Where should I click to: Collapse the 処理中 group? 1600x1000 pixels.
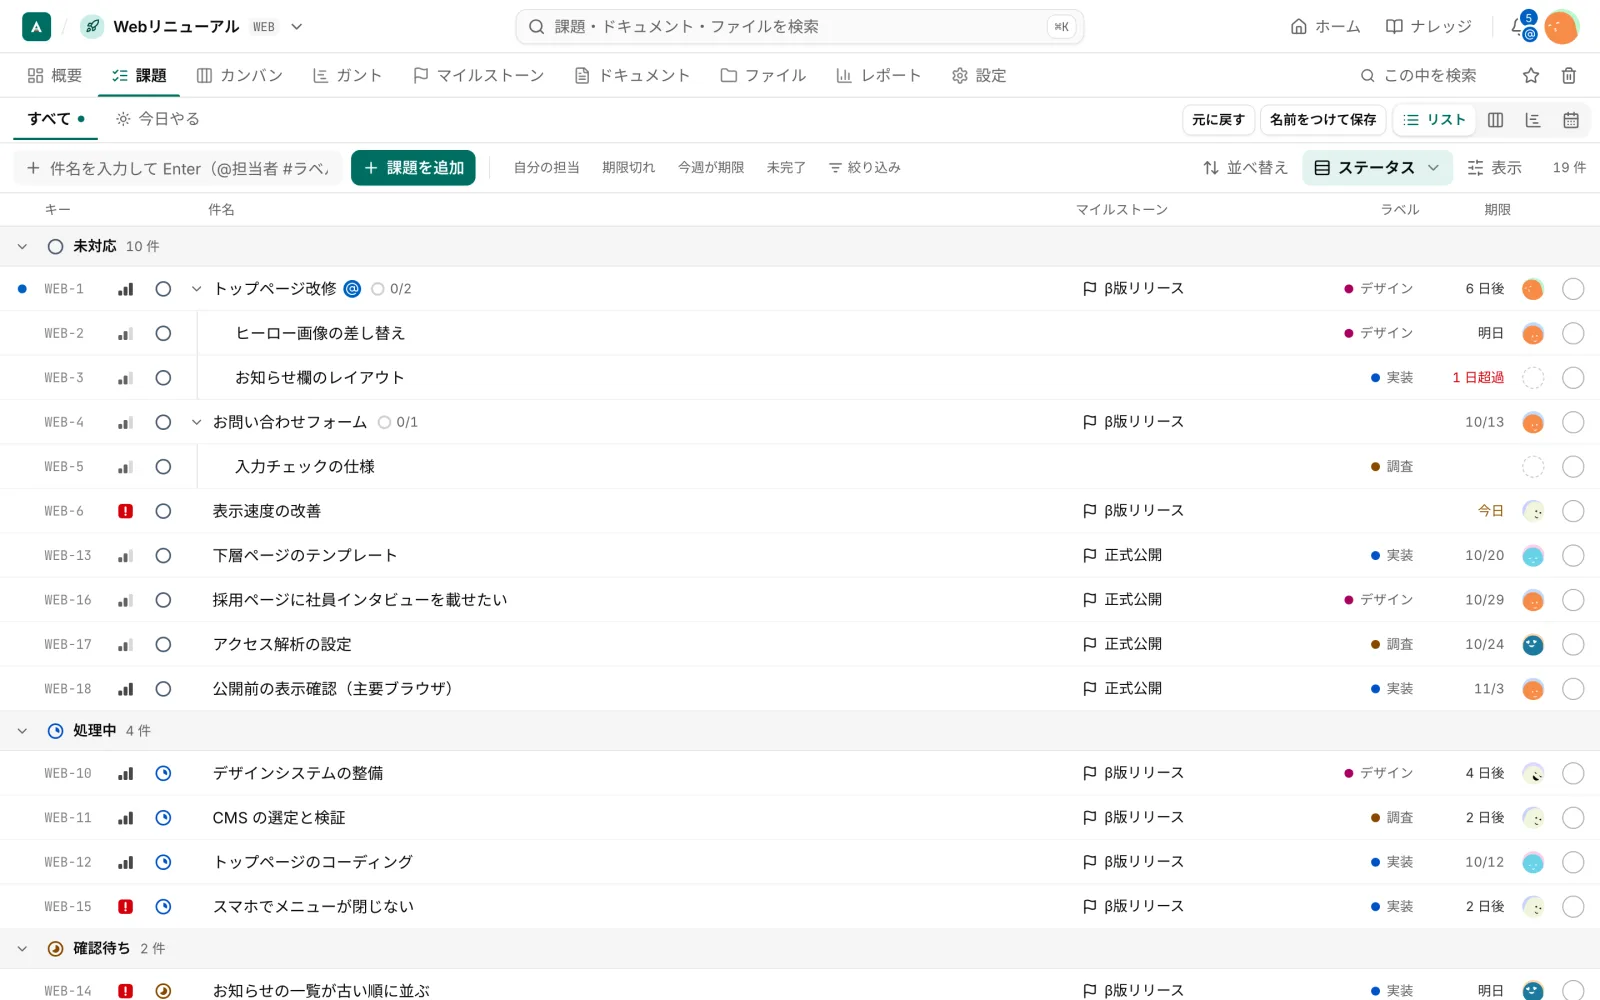22,731
